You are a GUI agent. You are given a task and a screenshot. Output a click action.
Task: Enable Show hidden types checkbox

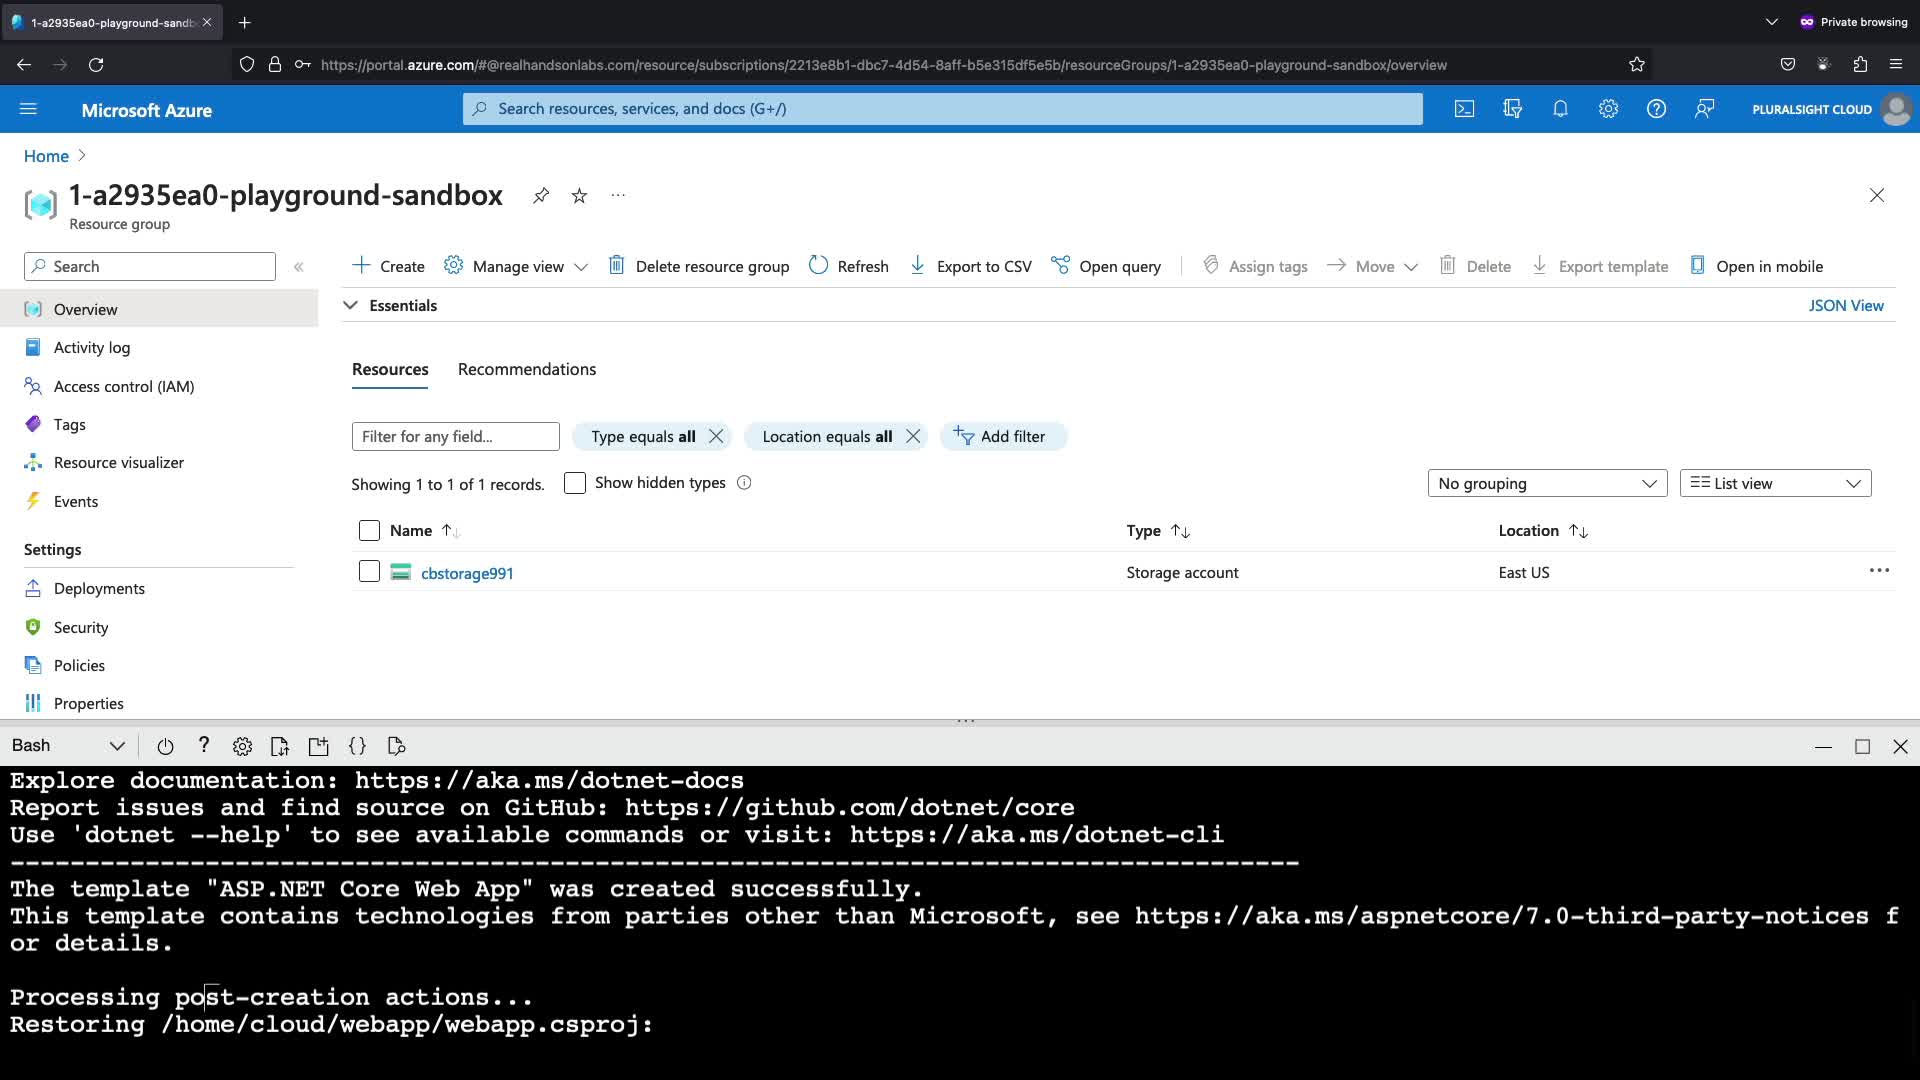575,483
